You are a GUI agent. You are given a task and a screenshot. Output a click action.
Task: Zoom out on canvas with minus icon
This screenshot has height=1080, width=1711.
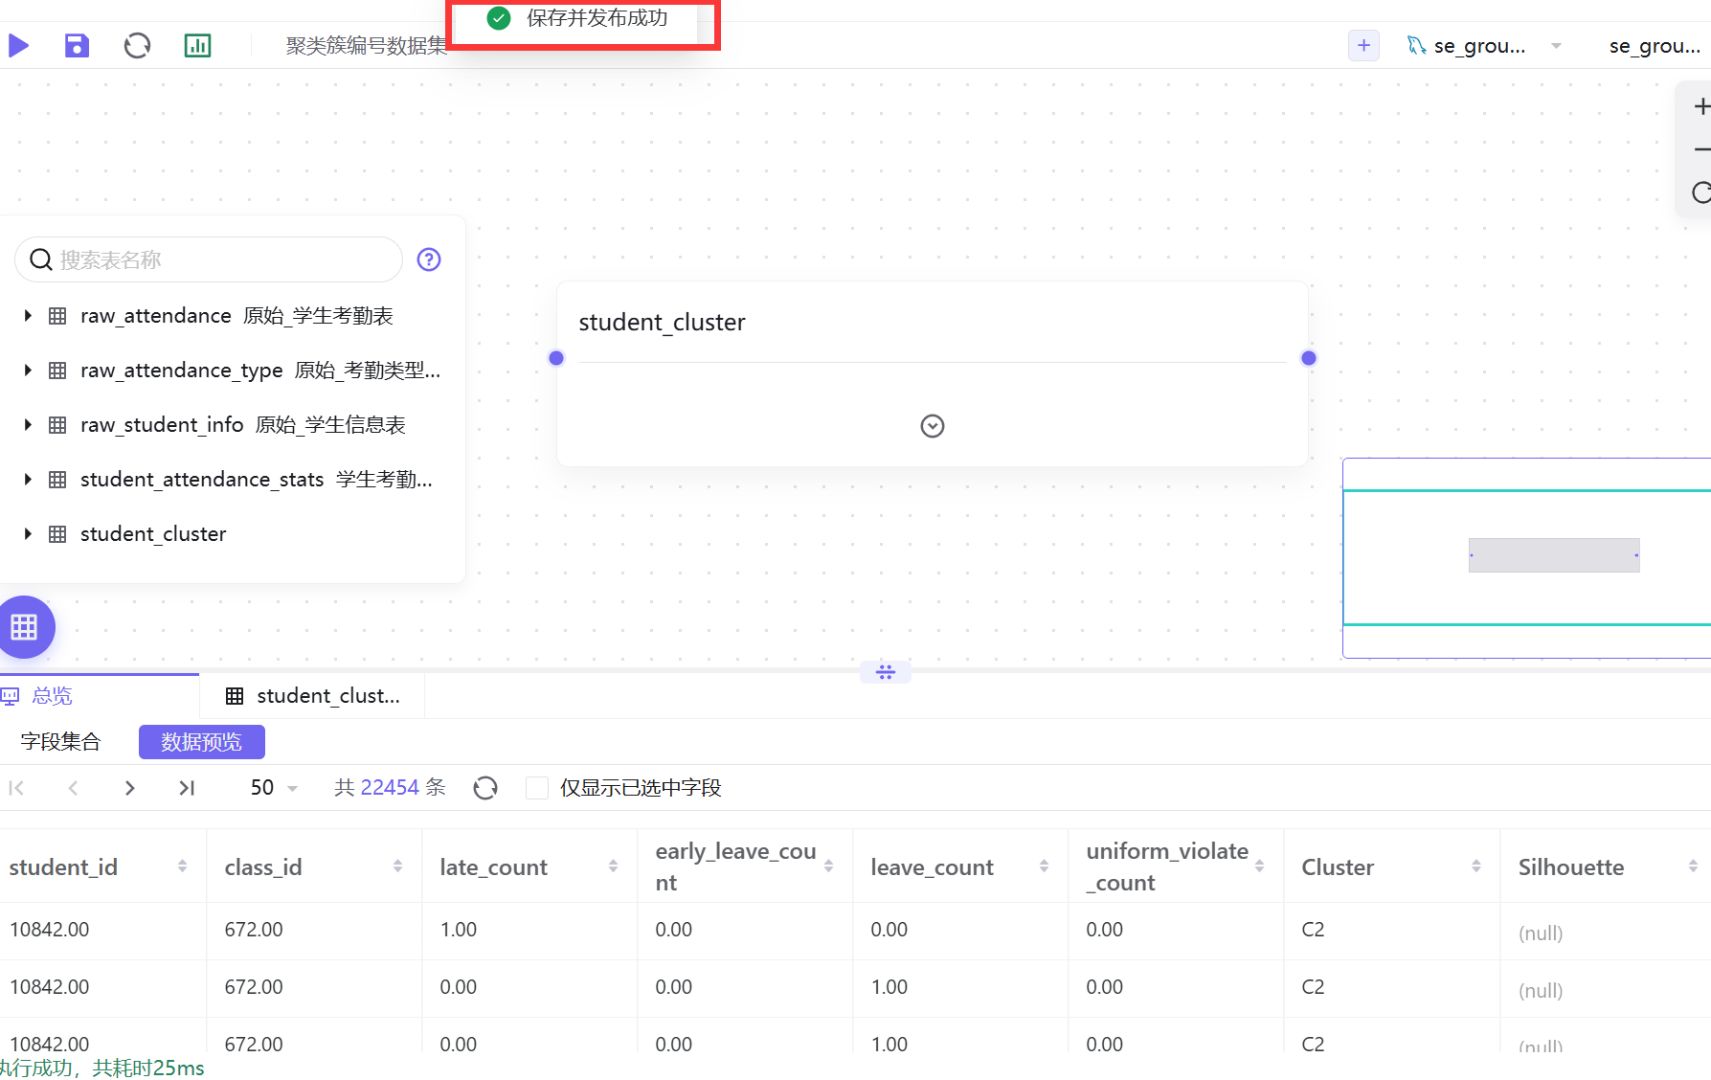click(1701, 149)
